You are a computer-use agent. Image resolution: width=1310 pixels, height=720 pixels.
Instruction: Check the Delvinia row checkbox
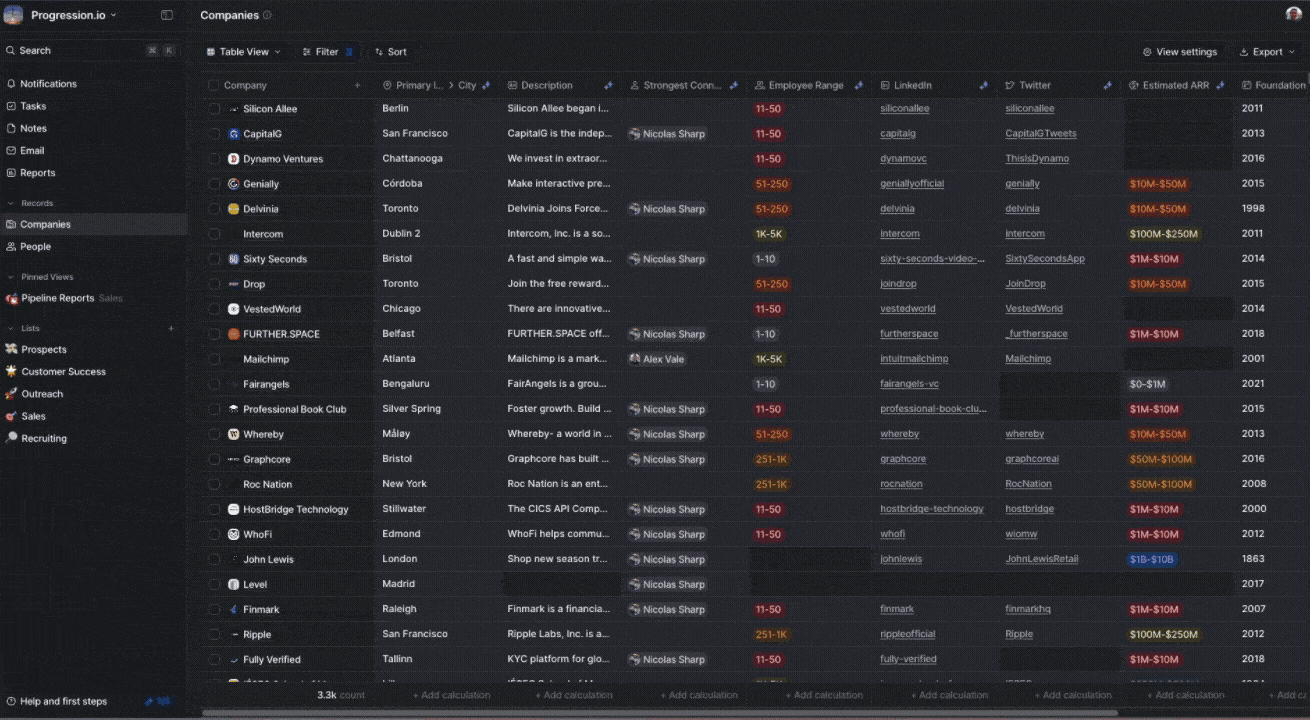coord(214,209)
